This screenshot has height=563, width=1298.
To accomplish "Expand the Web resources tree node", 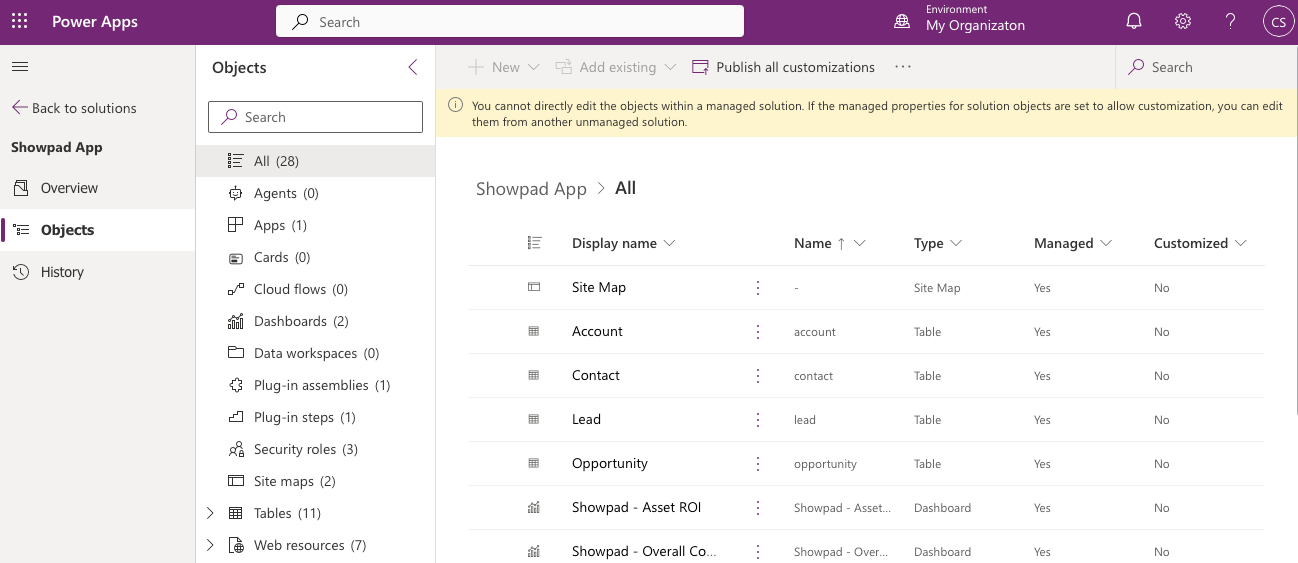I will [x=210, y=545].
